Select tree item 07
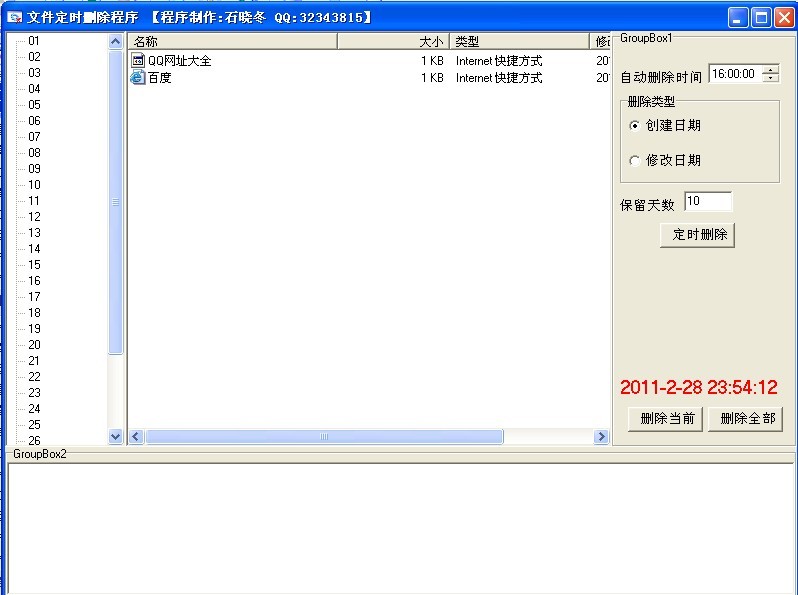Viewport: 798px width, 595px height. [x=34, y=137]
